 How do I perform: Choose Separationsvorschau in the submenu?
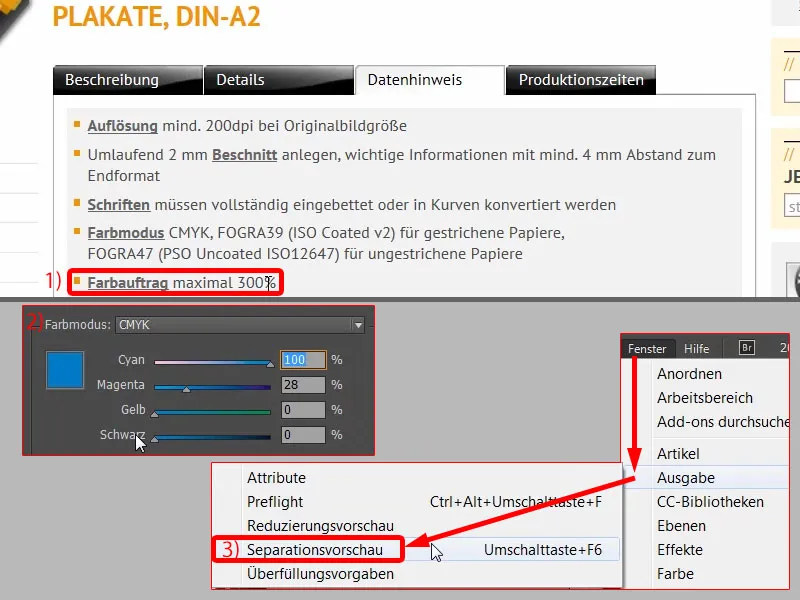[417, 549]
